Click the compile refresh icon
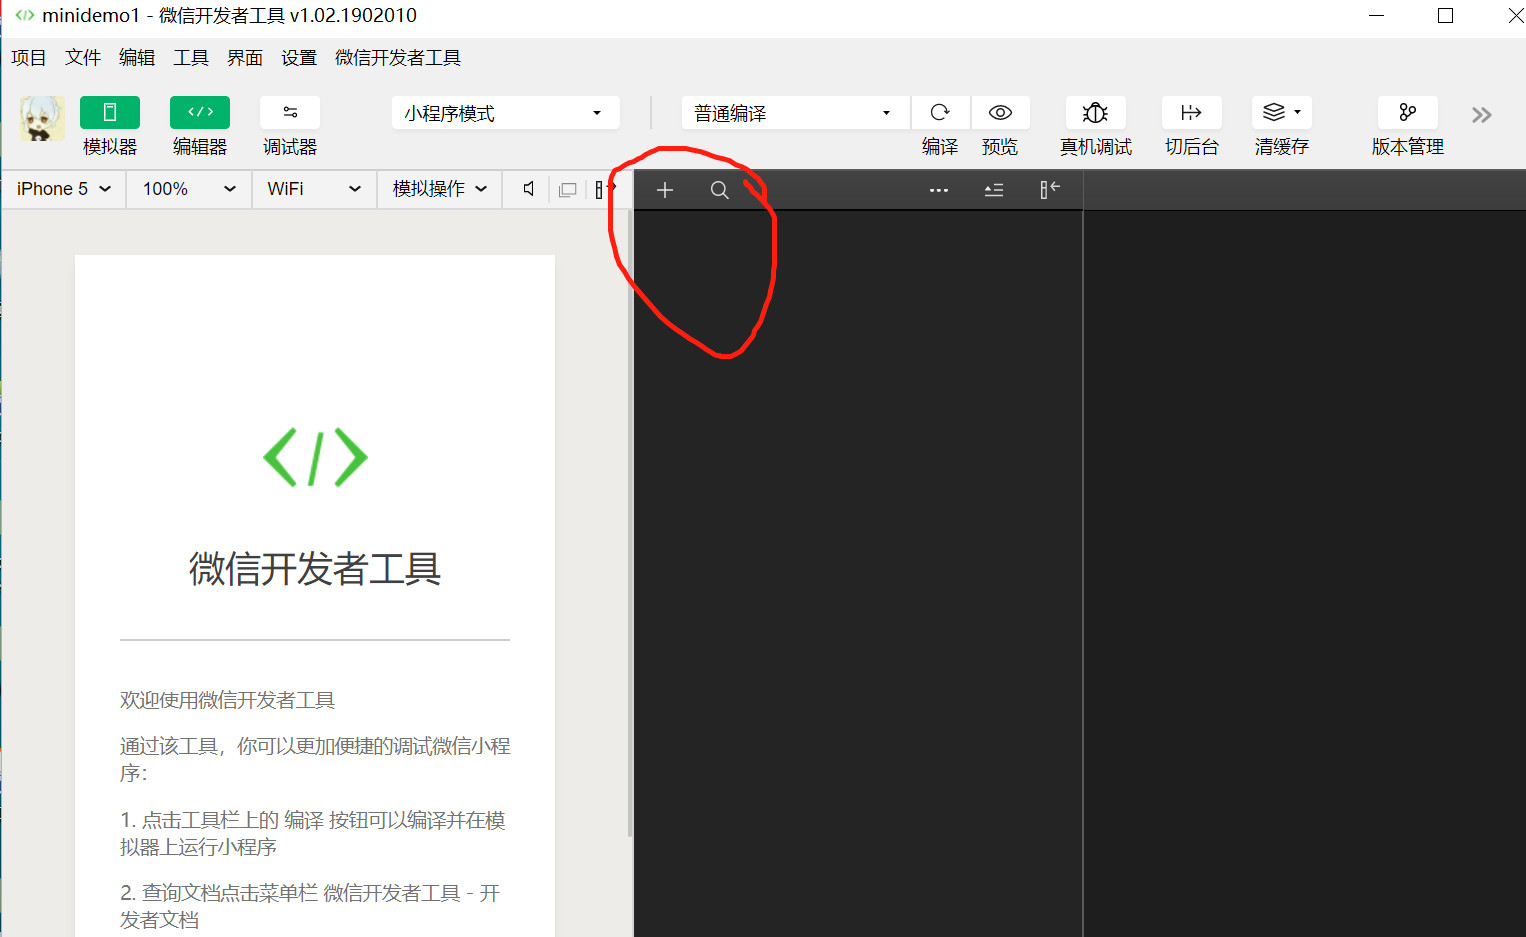This screenshot has width=1526, height=937. click(x=940, y=113)
